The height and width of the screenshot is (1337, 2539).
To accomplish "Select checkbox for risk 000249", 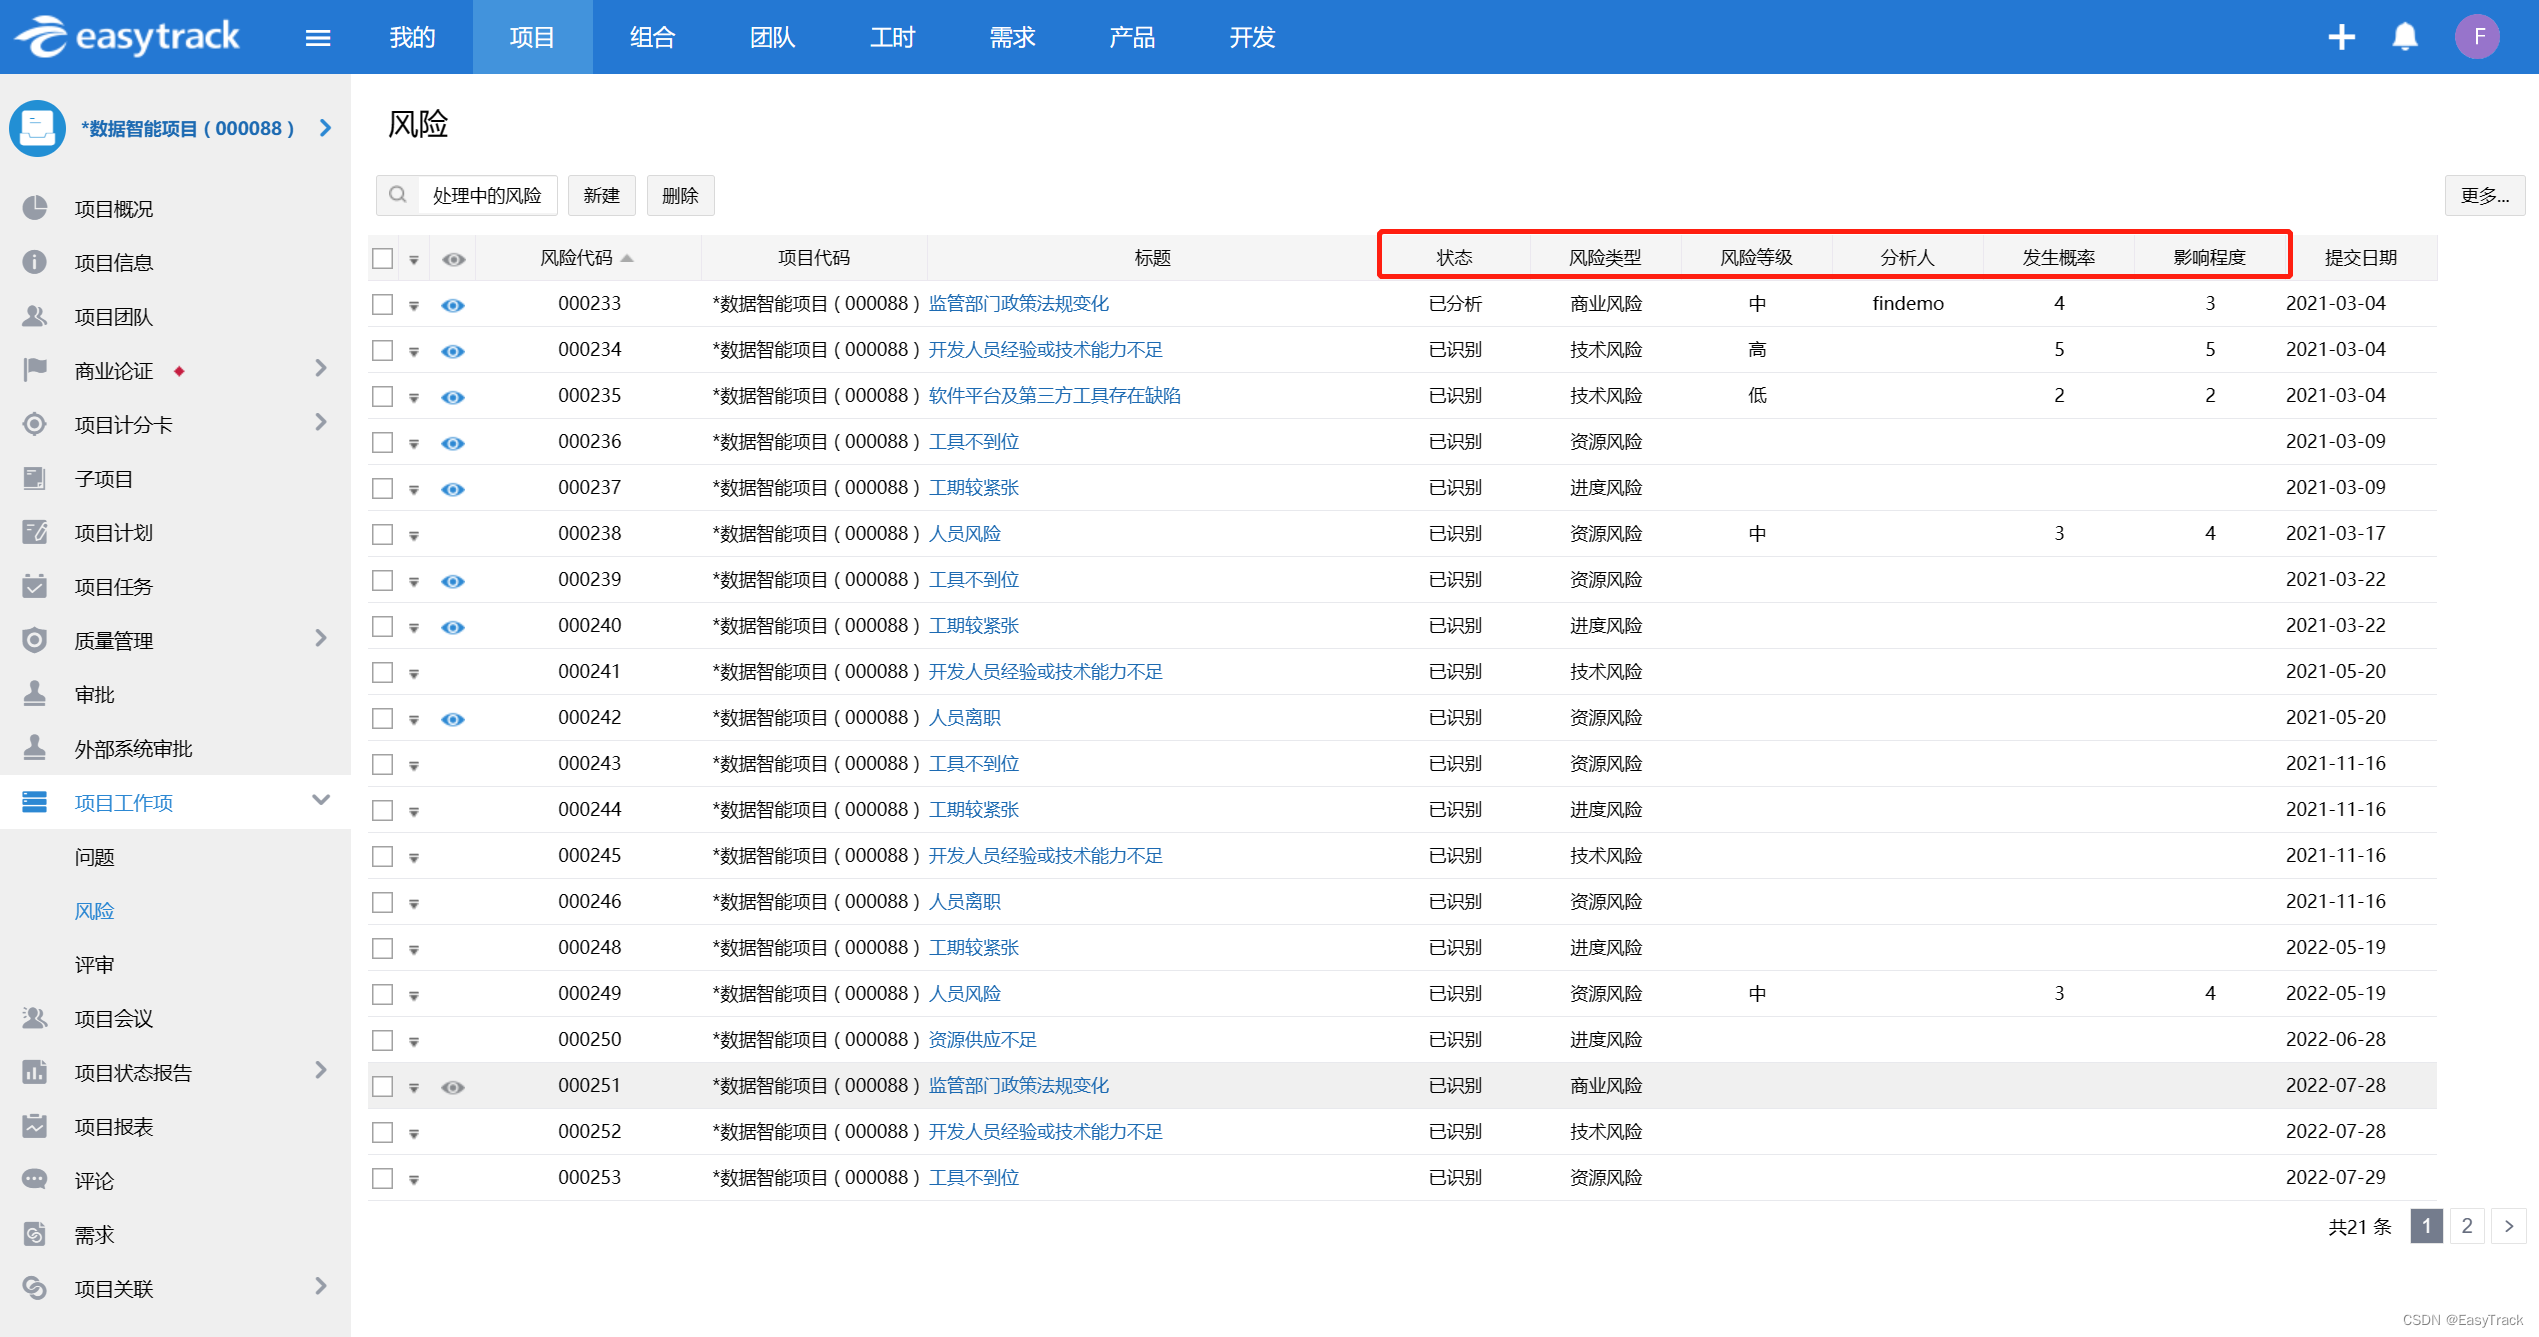I will coord(382,994).
